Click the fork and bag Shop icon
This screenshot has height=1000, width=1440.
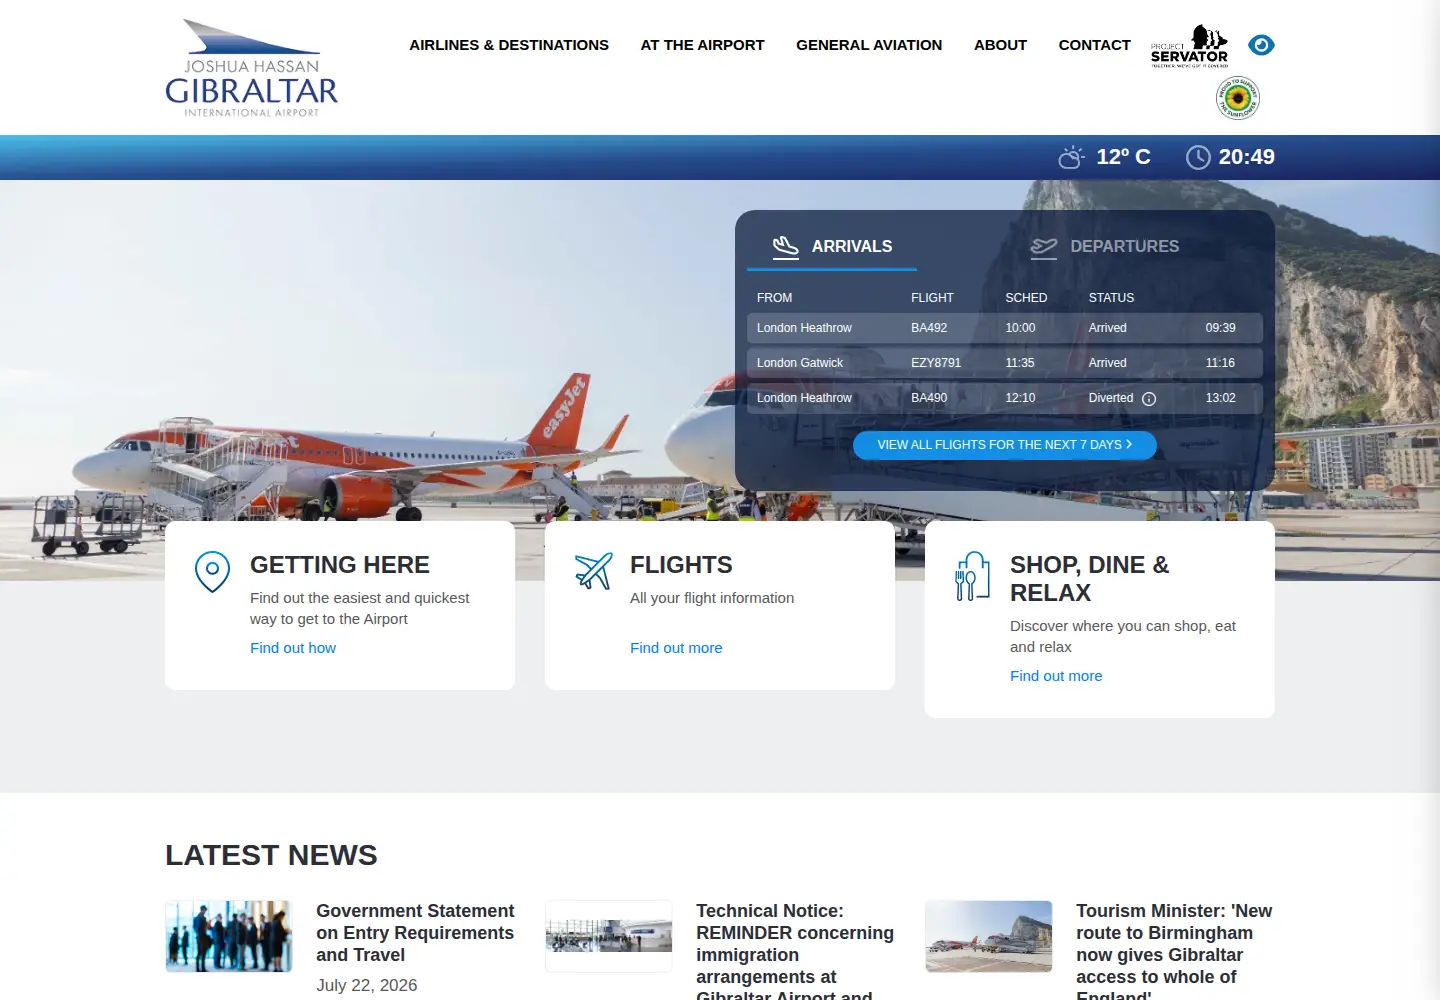tap(972, 576)
